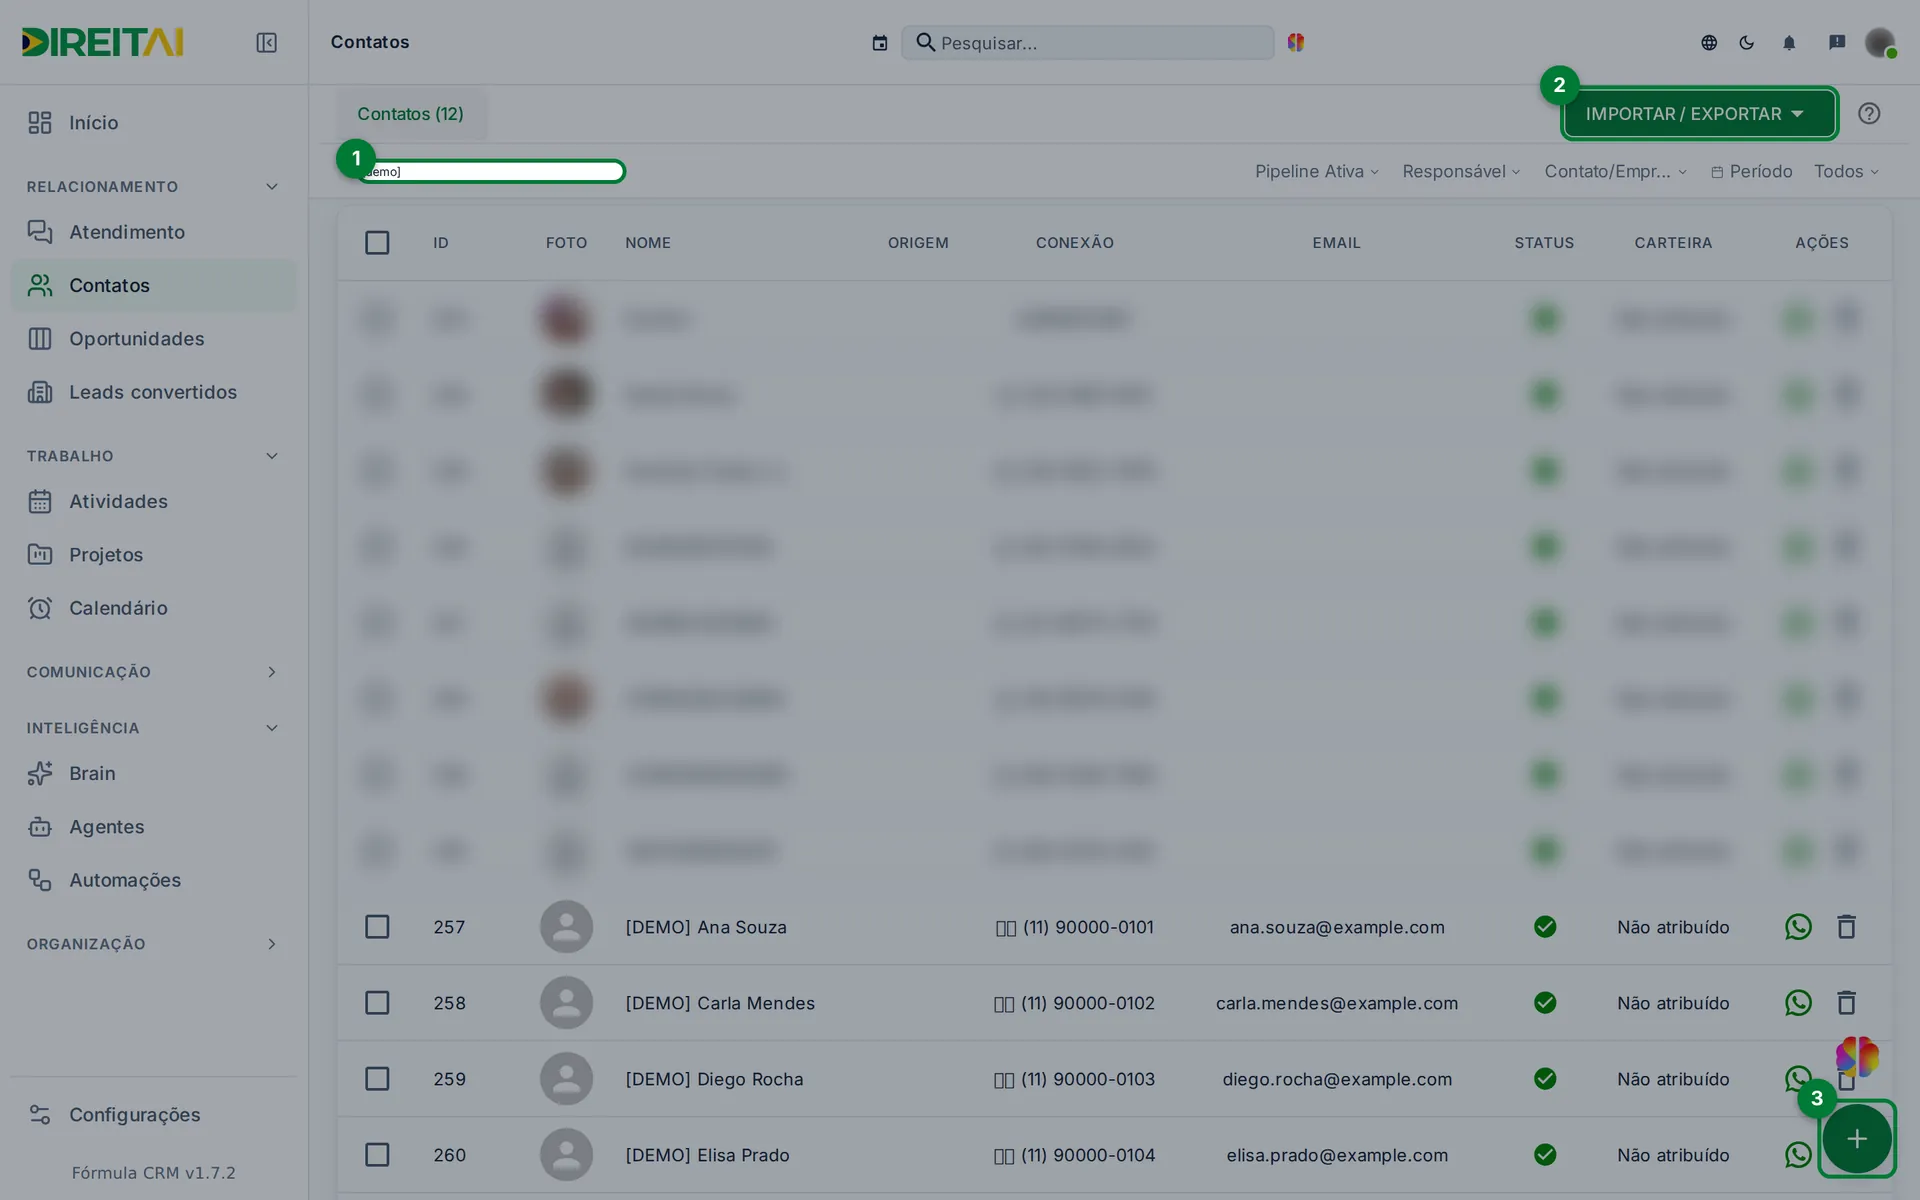Open the feedback message icon
The image size is (1920, 1200).
(1837, 42)
